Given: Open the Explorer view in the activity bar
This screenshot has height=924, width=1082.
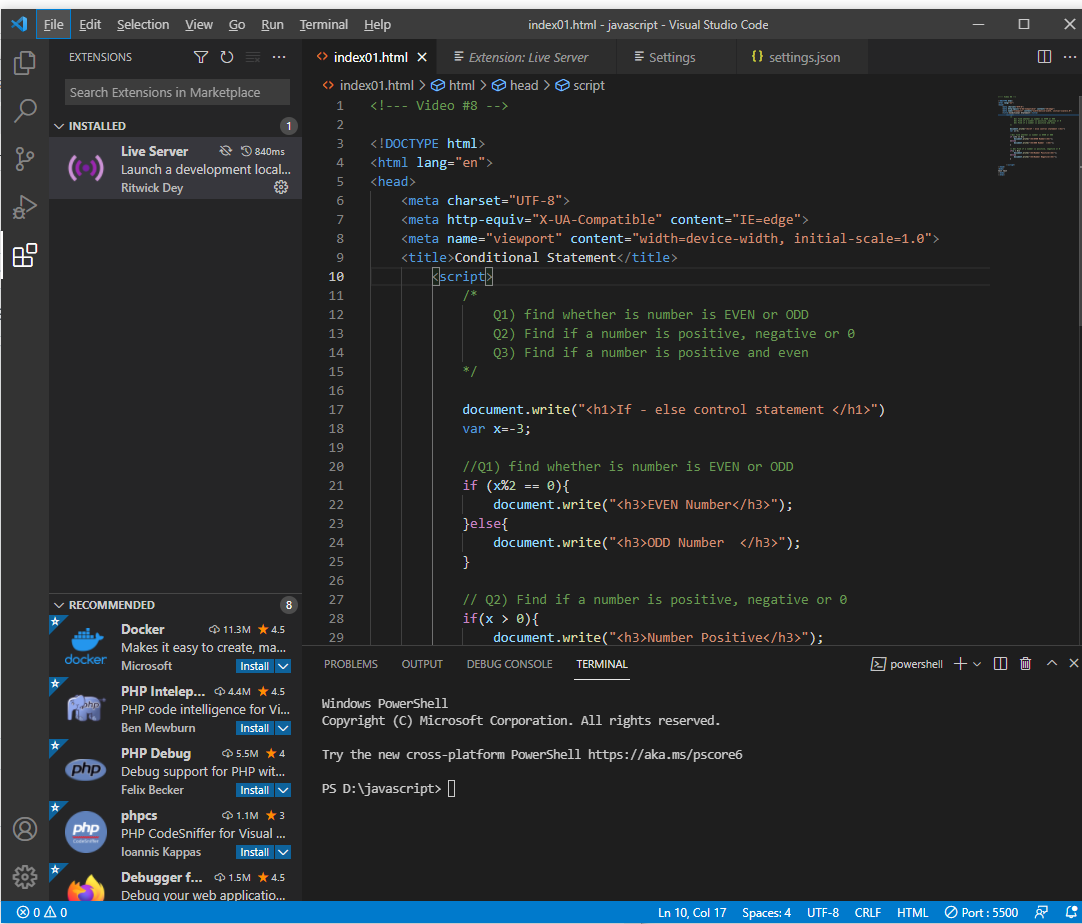Looking at the screenshot, I should coord(25,61).
